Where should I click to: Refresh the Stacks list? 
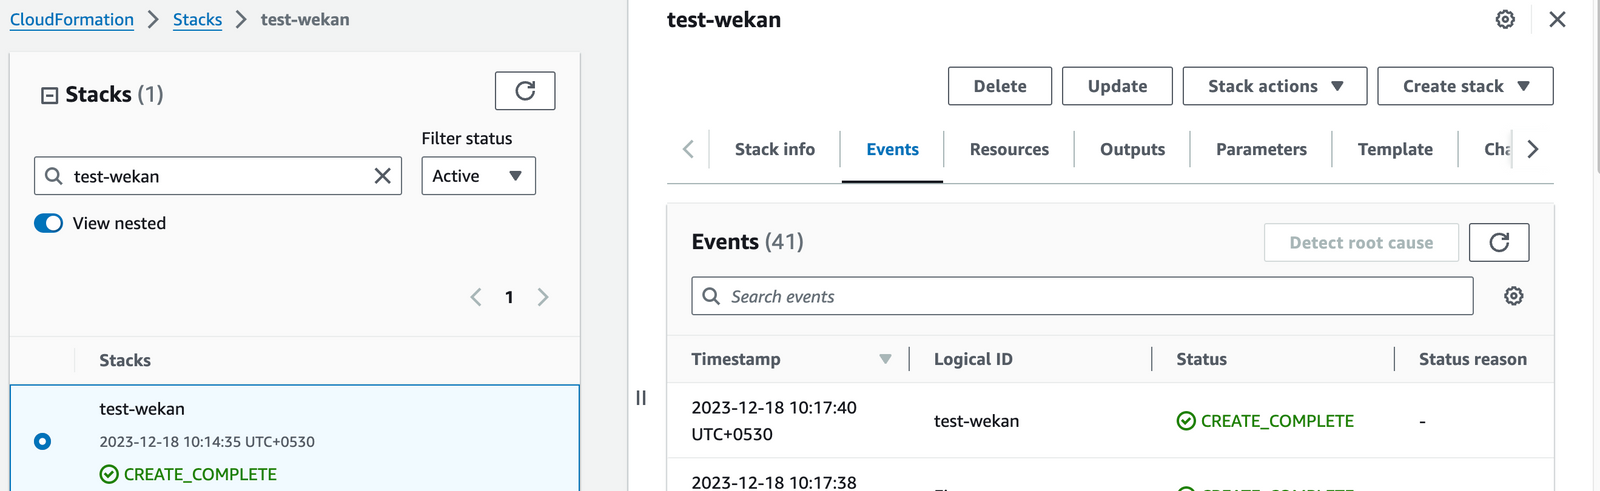point(525,91)
